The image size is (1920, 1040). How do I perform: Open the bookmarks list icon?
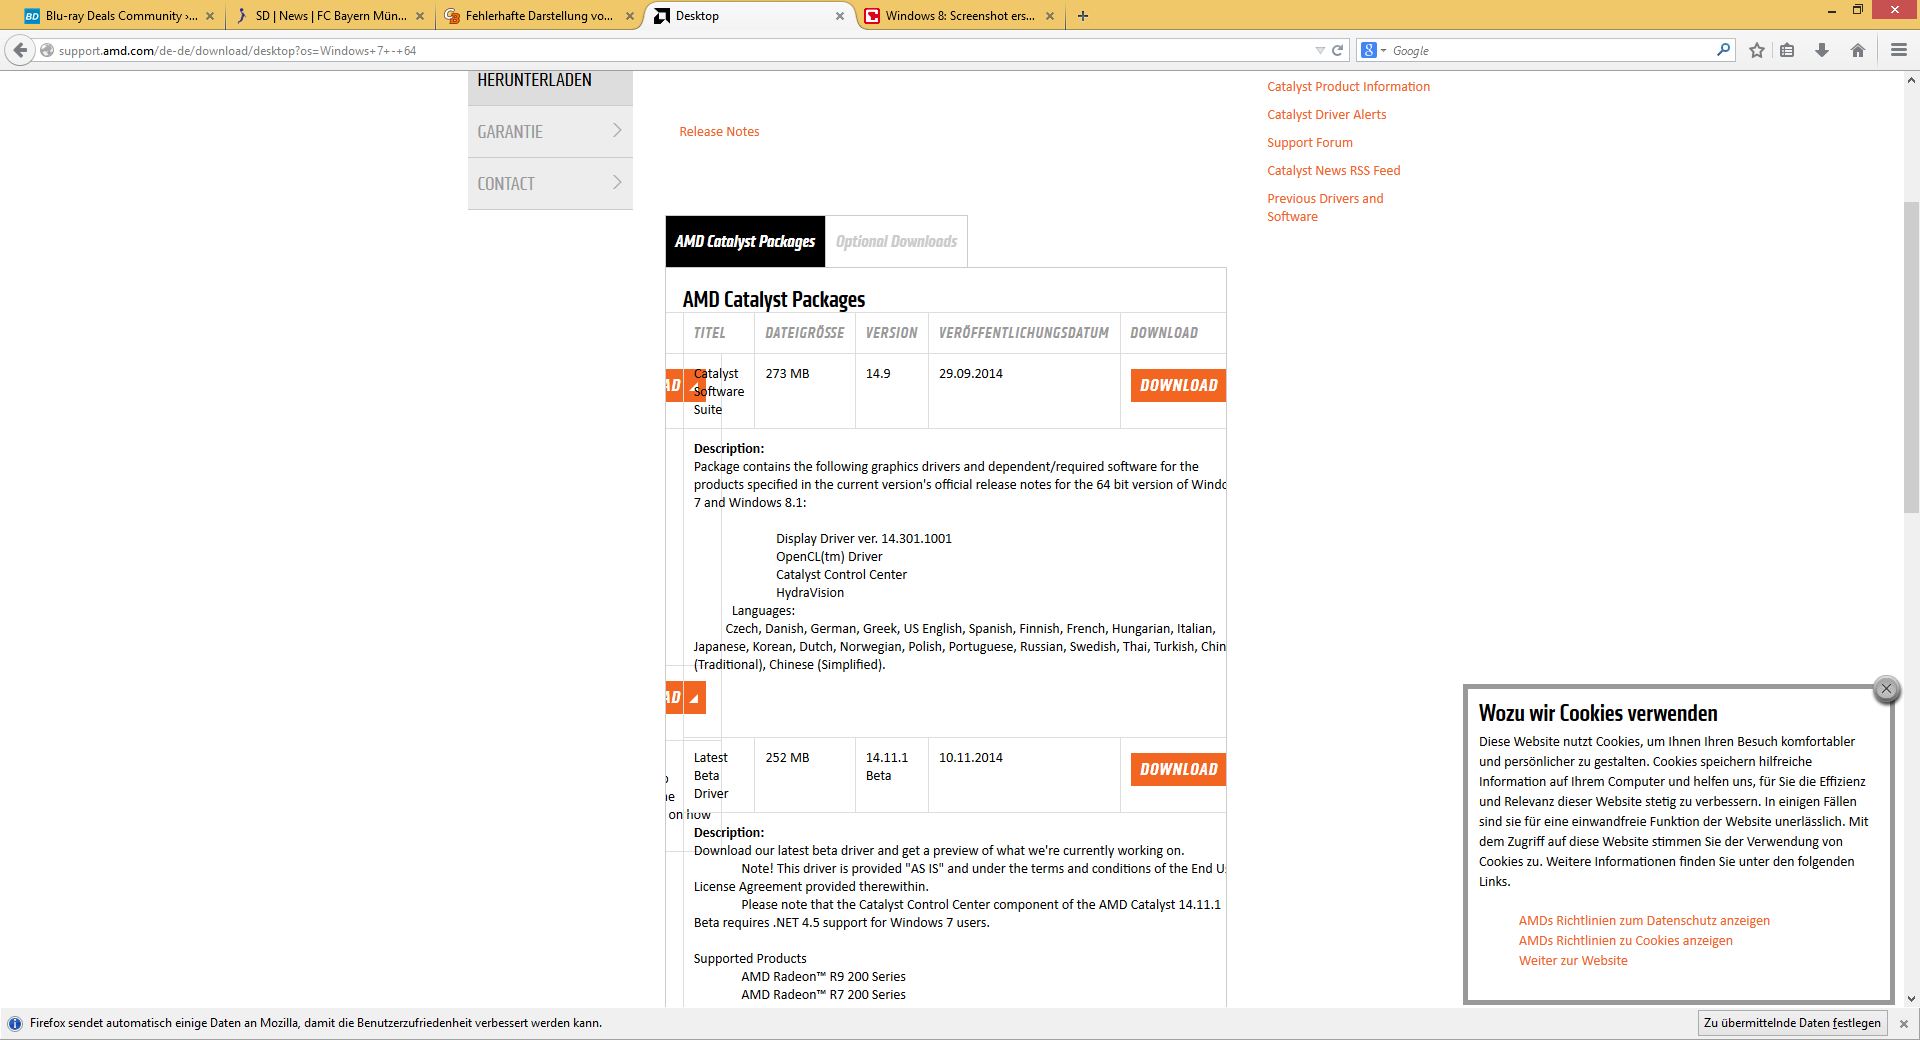(1787, 50)
